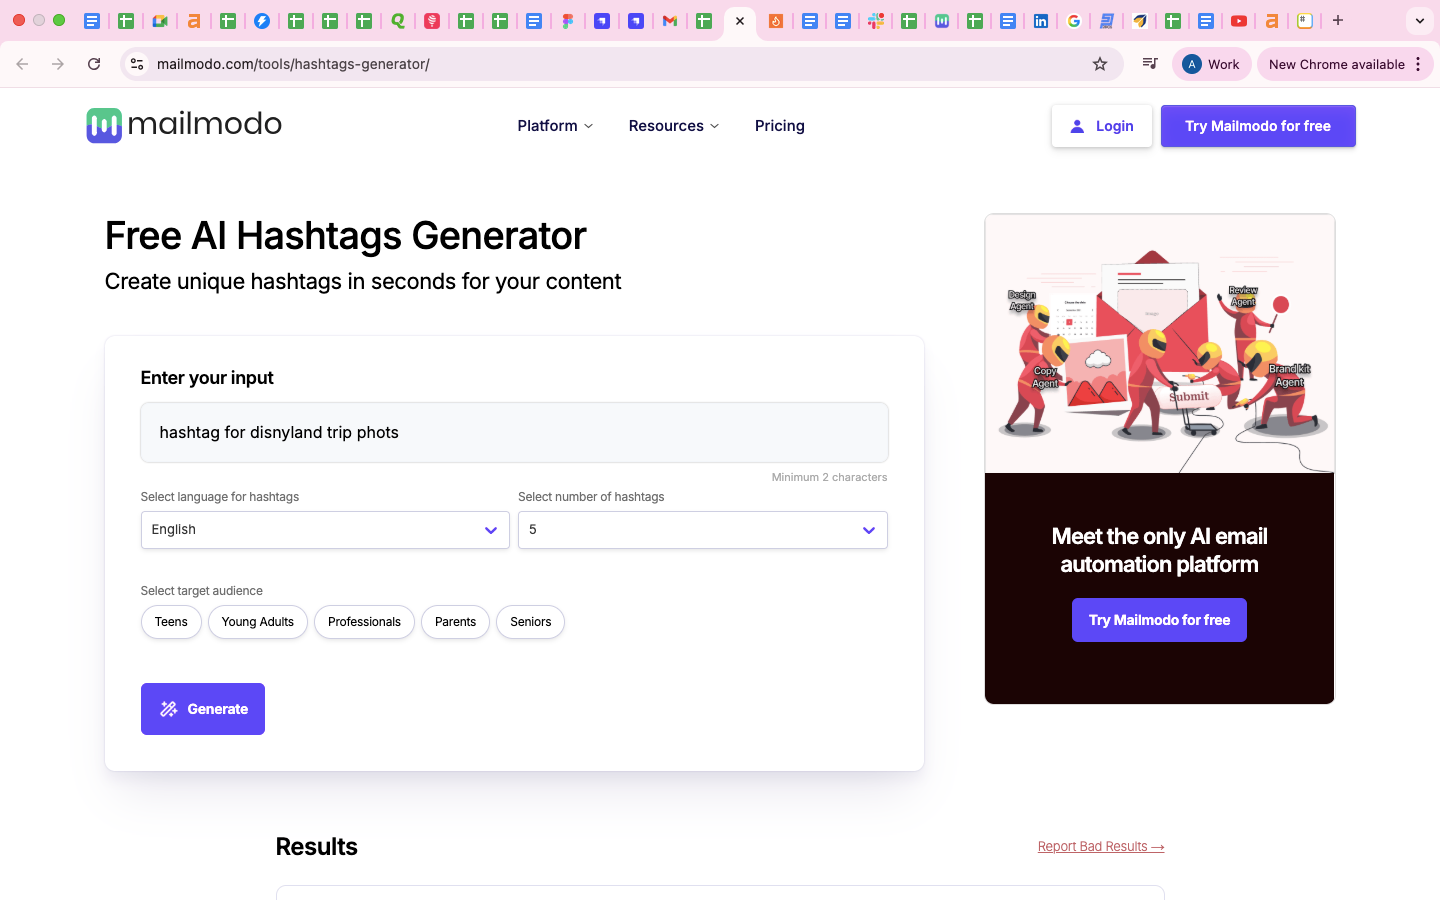The height and width of the screenshot is (900, 1440).
Task: Open new browser tab with plus
Action: click(x=1338, y=21)
